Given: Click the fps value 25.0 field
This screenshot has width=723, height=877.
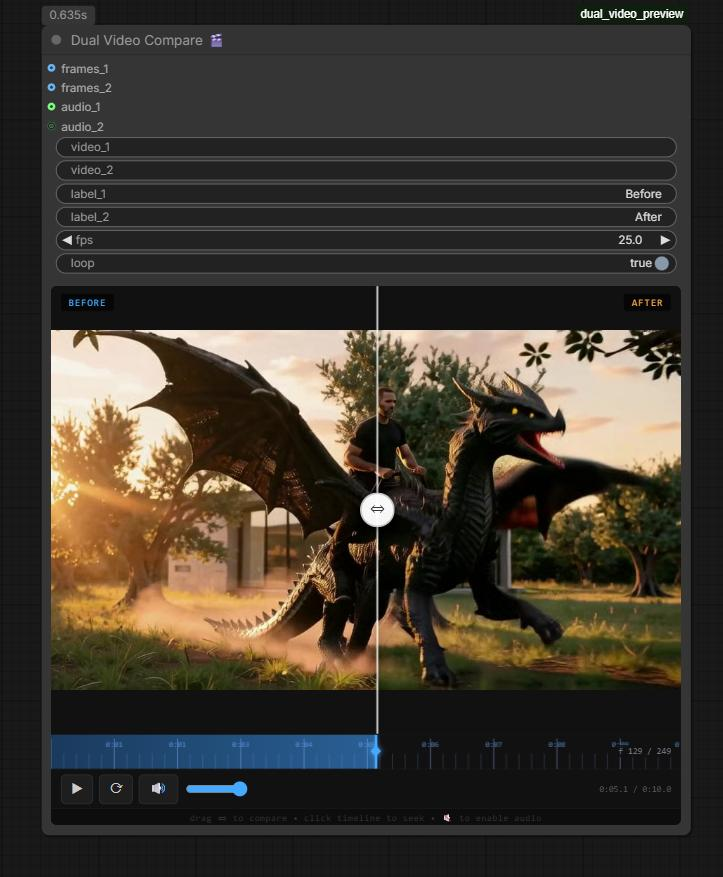Looking at the screenshot, I should [x=630, y=240].
